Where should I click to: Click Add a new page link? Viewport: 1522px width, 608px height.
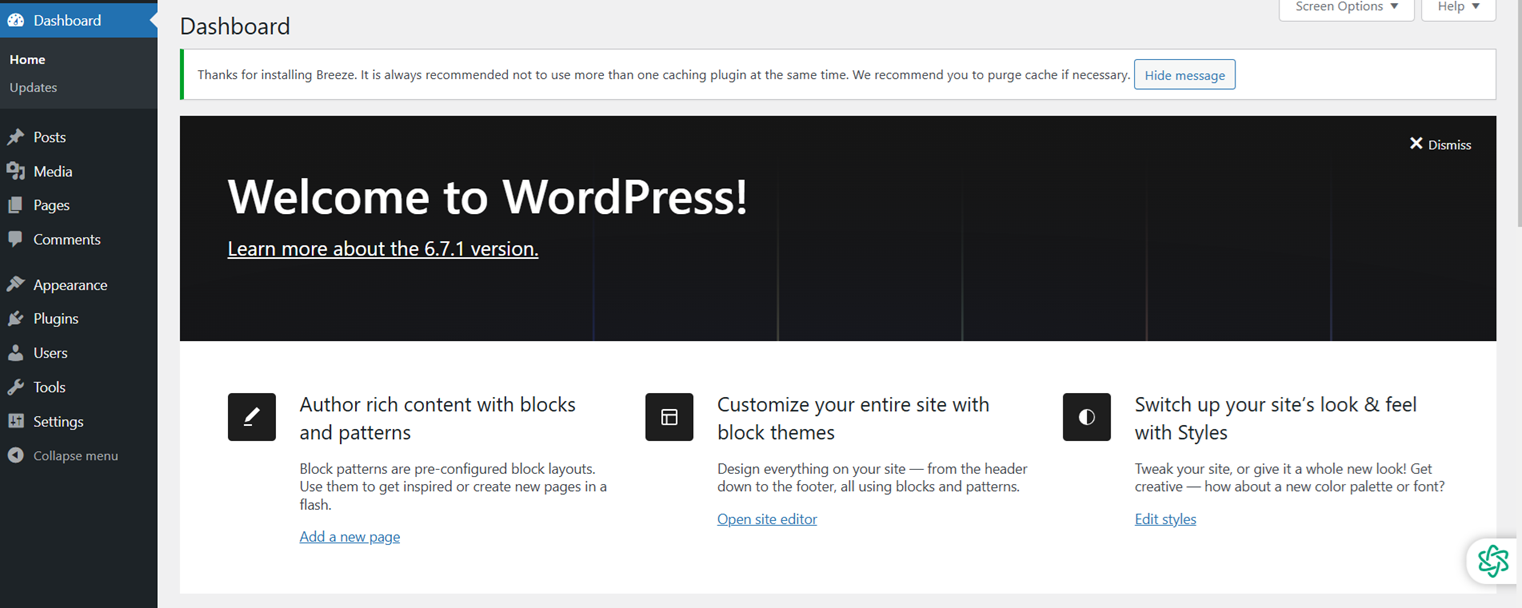click(x=350, y=537)
